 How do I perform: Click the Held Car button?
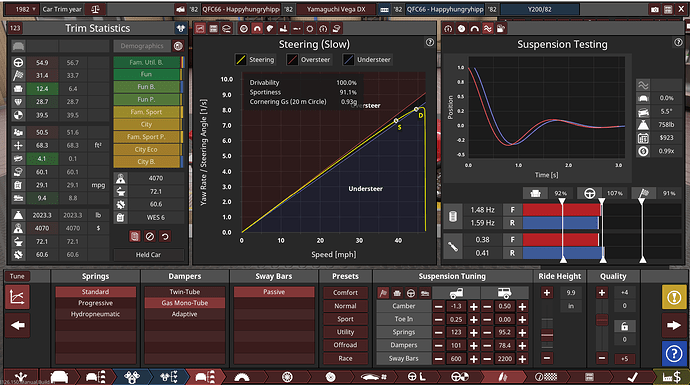point(148,254)
